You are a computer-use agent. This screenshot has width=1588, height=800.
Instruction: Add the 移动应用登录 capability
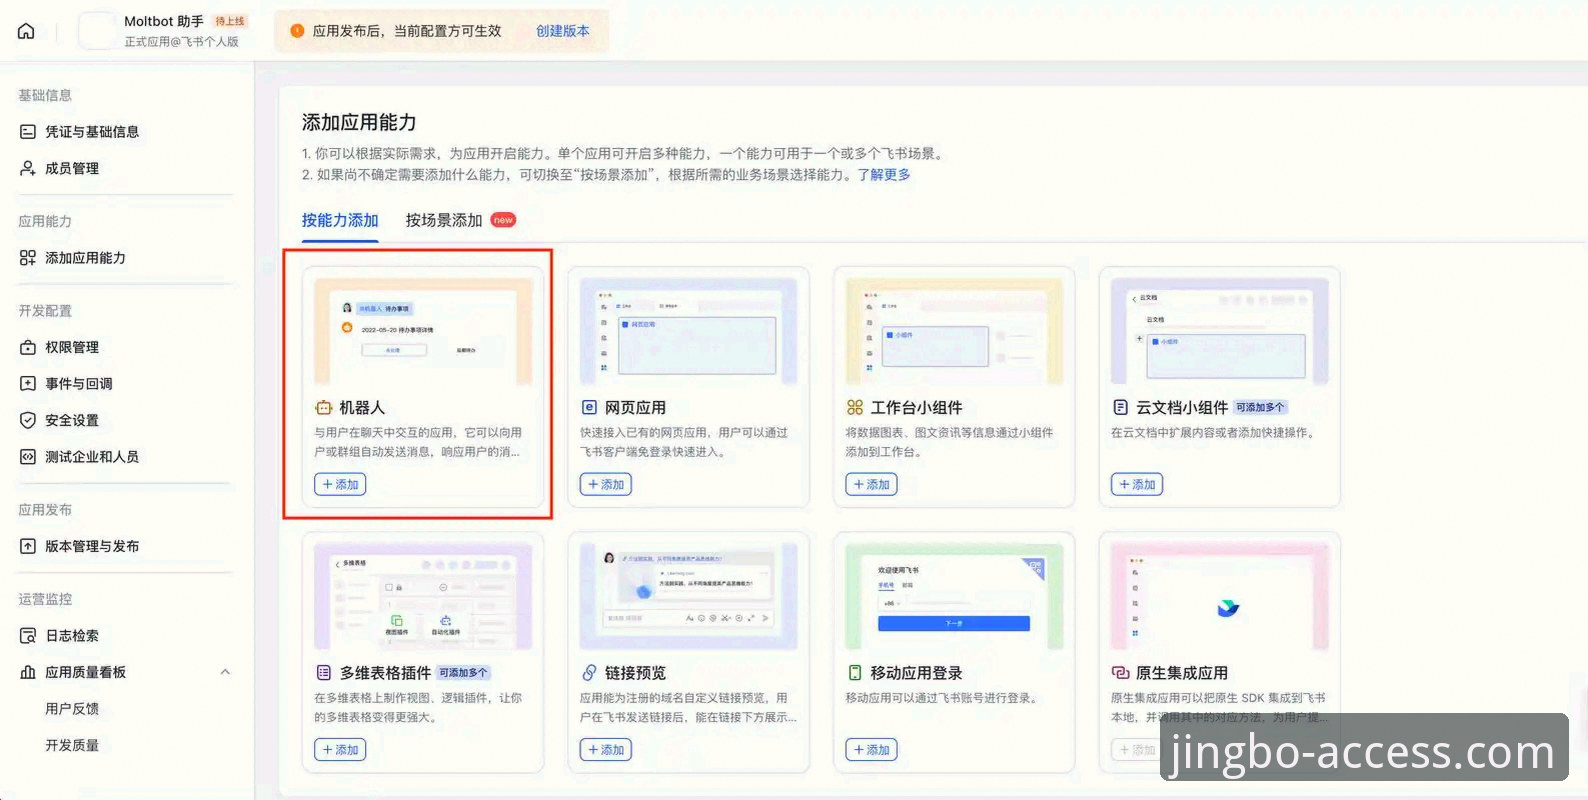871,750
